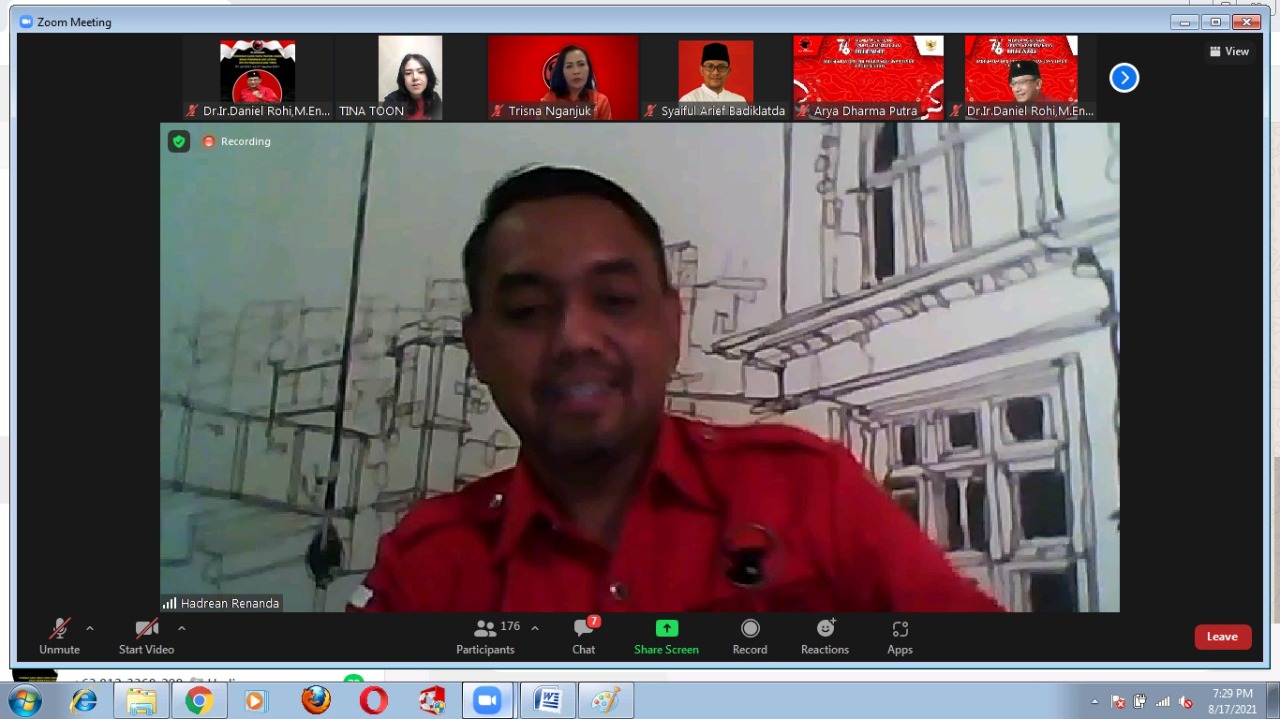Start Video camera toggle

(x=146, y=636)
